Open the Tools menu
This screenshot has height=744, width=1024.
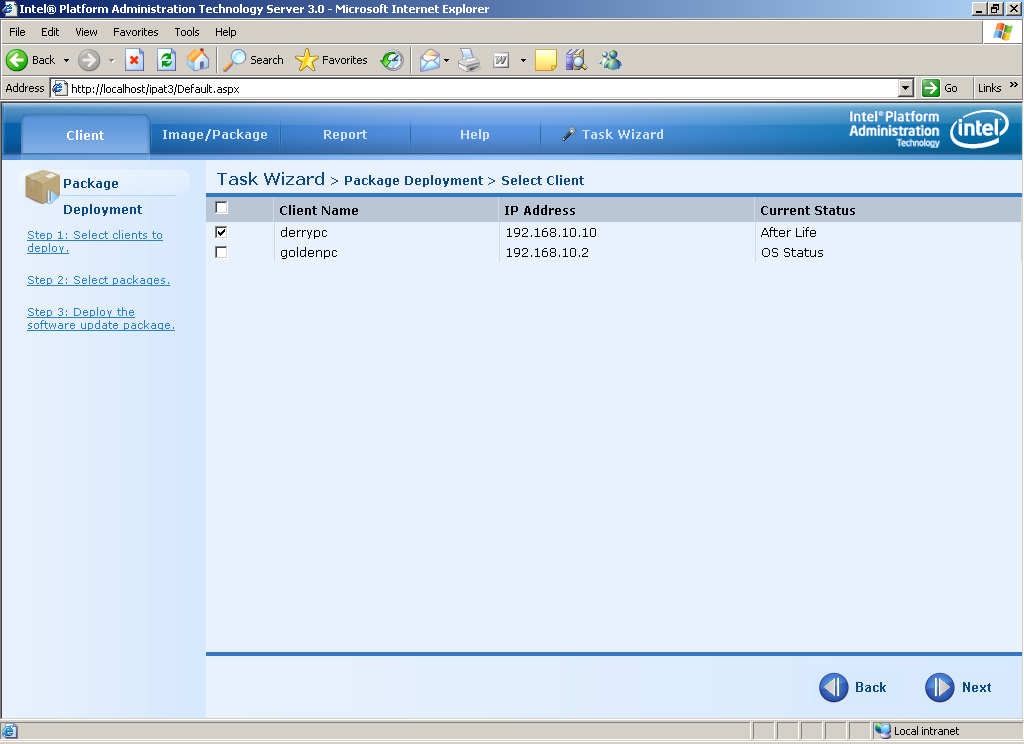click(187, 32)
